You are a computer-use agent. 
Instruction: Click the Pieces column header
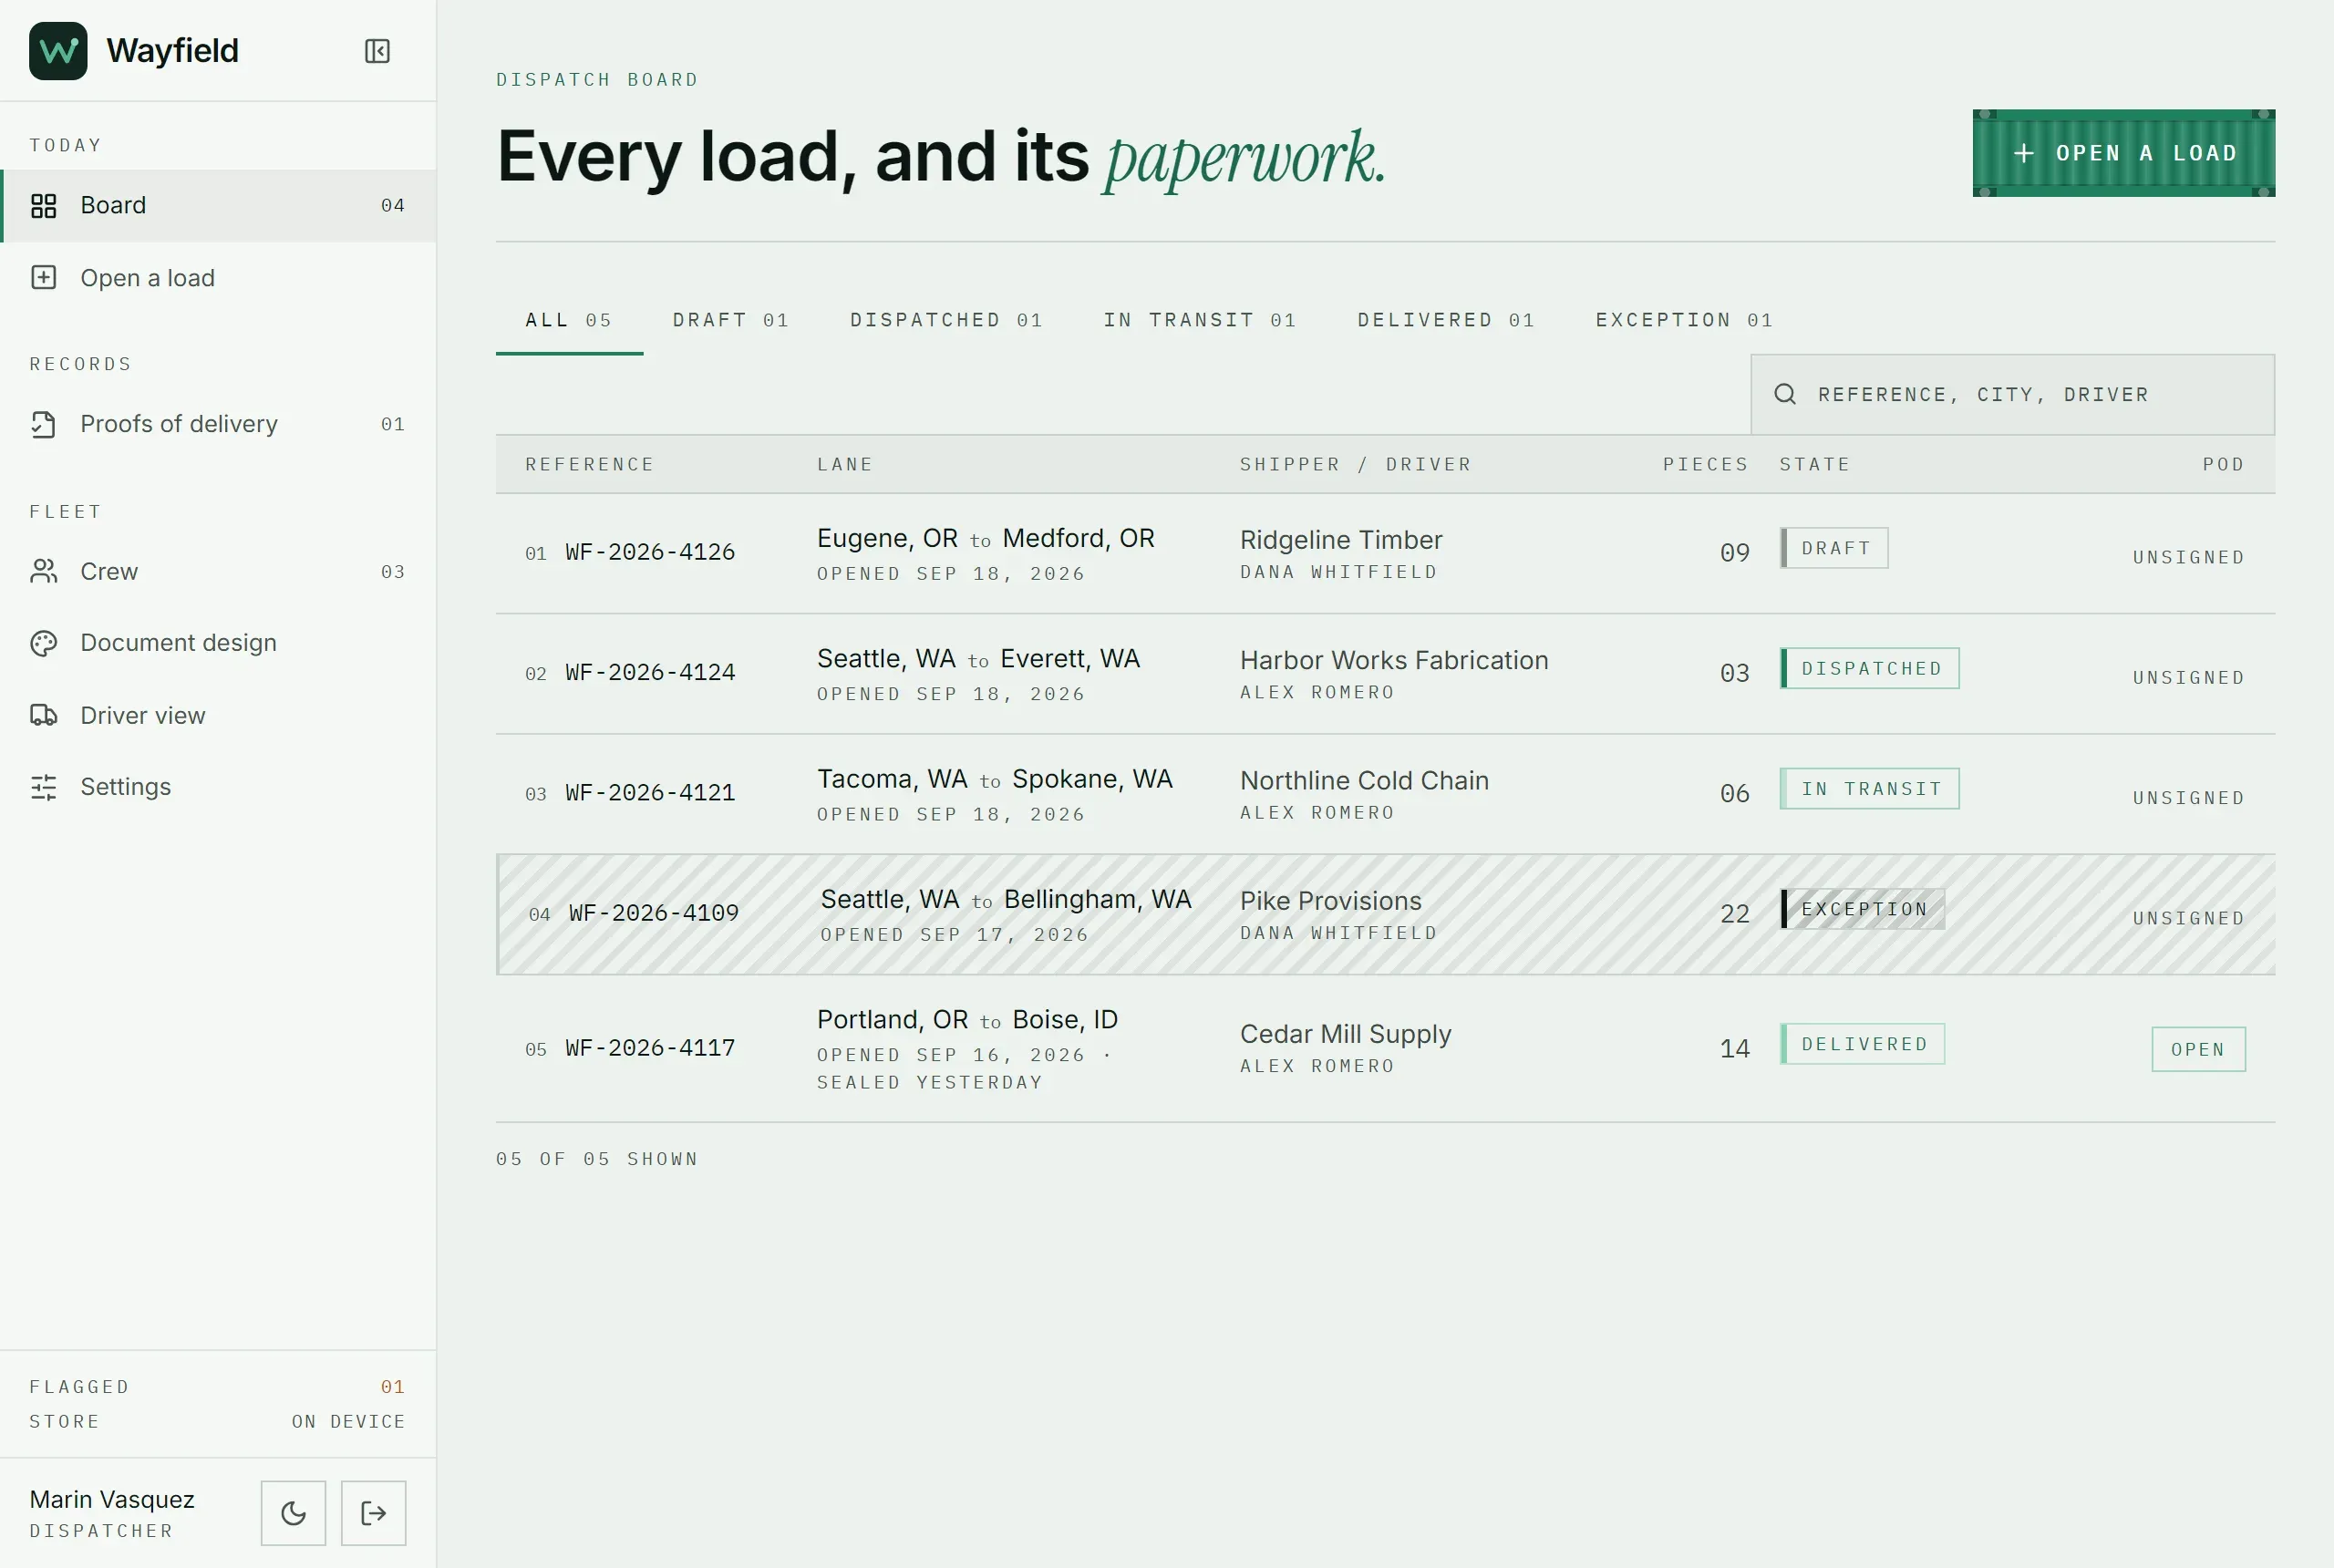1705,464
